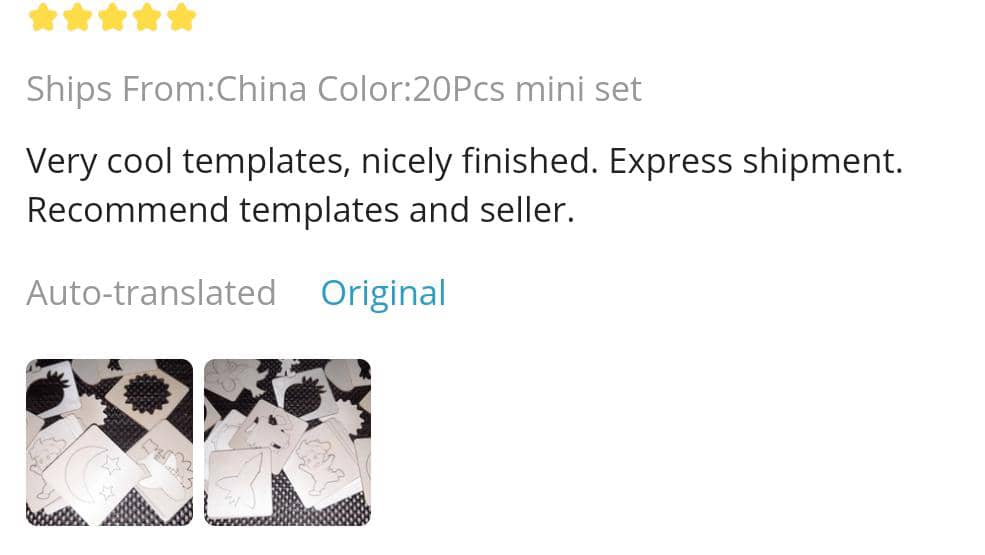Click the 'Color:20Pcs mini set' text
Screen dimensions: 985x555
479,89
